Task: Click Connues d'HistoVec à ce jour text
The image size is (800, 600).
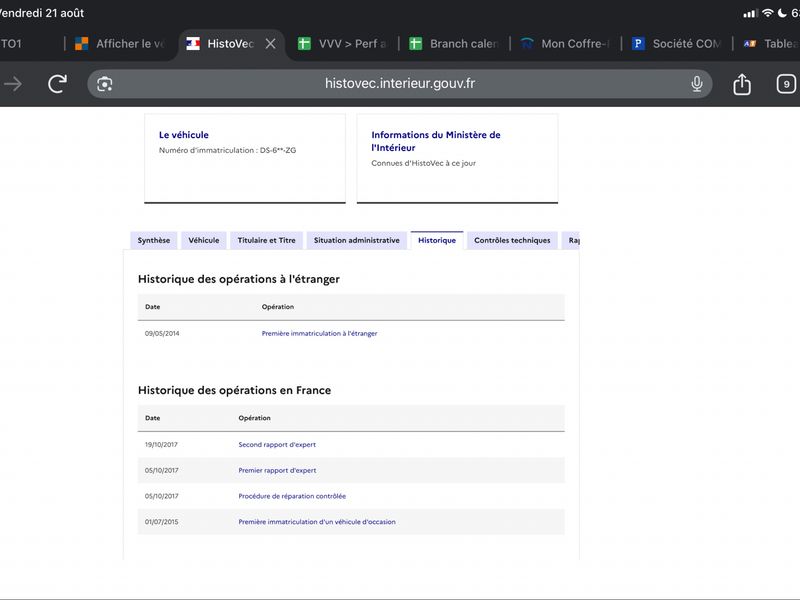Action: (423, 163)
